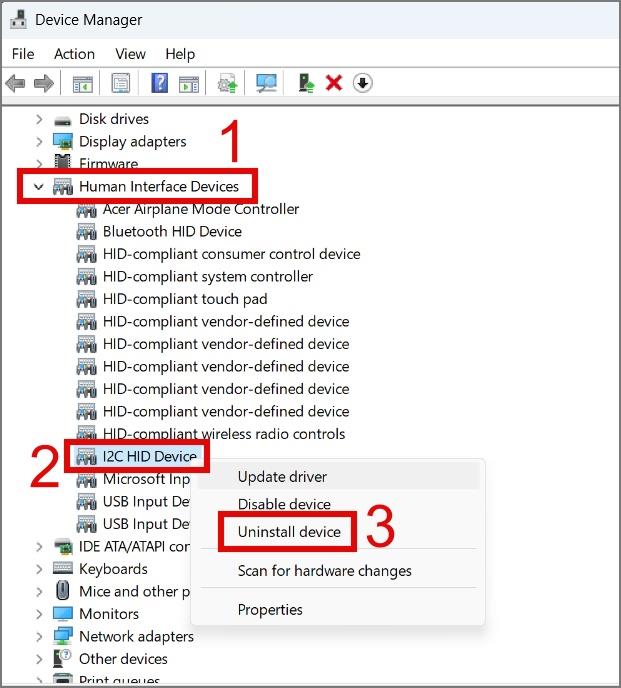Expand the Display adapters node
Screen dimensions: 621x688
[x=39, y=141]
